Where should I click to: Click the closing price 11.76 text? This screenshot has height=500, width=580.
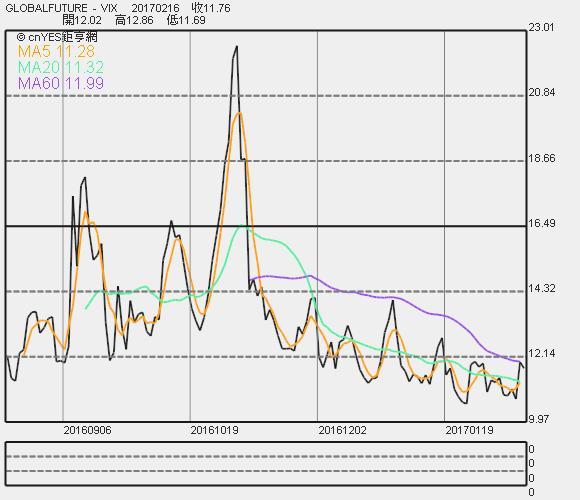[x=211, y=8]
